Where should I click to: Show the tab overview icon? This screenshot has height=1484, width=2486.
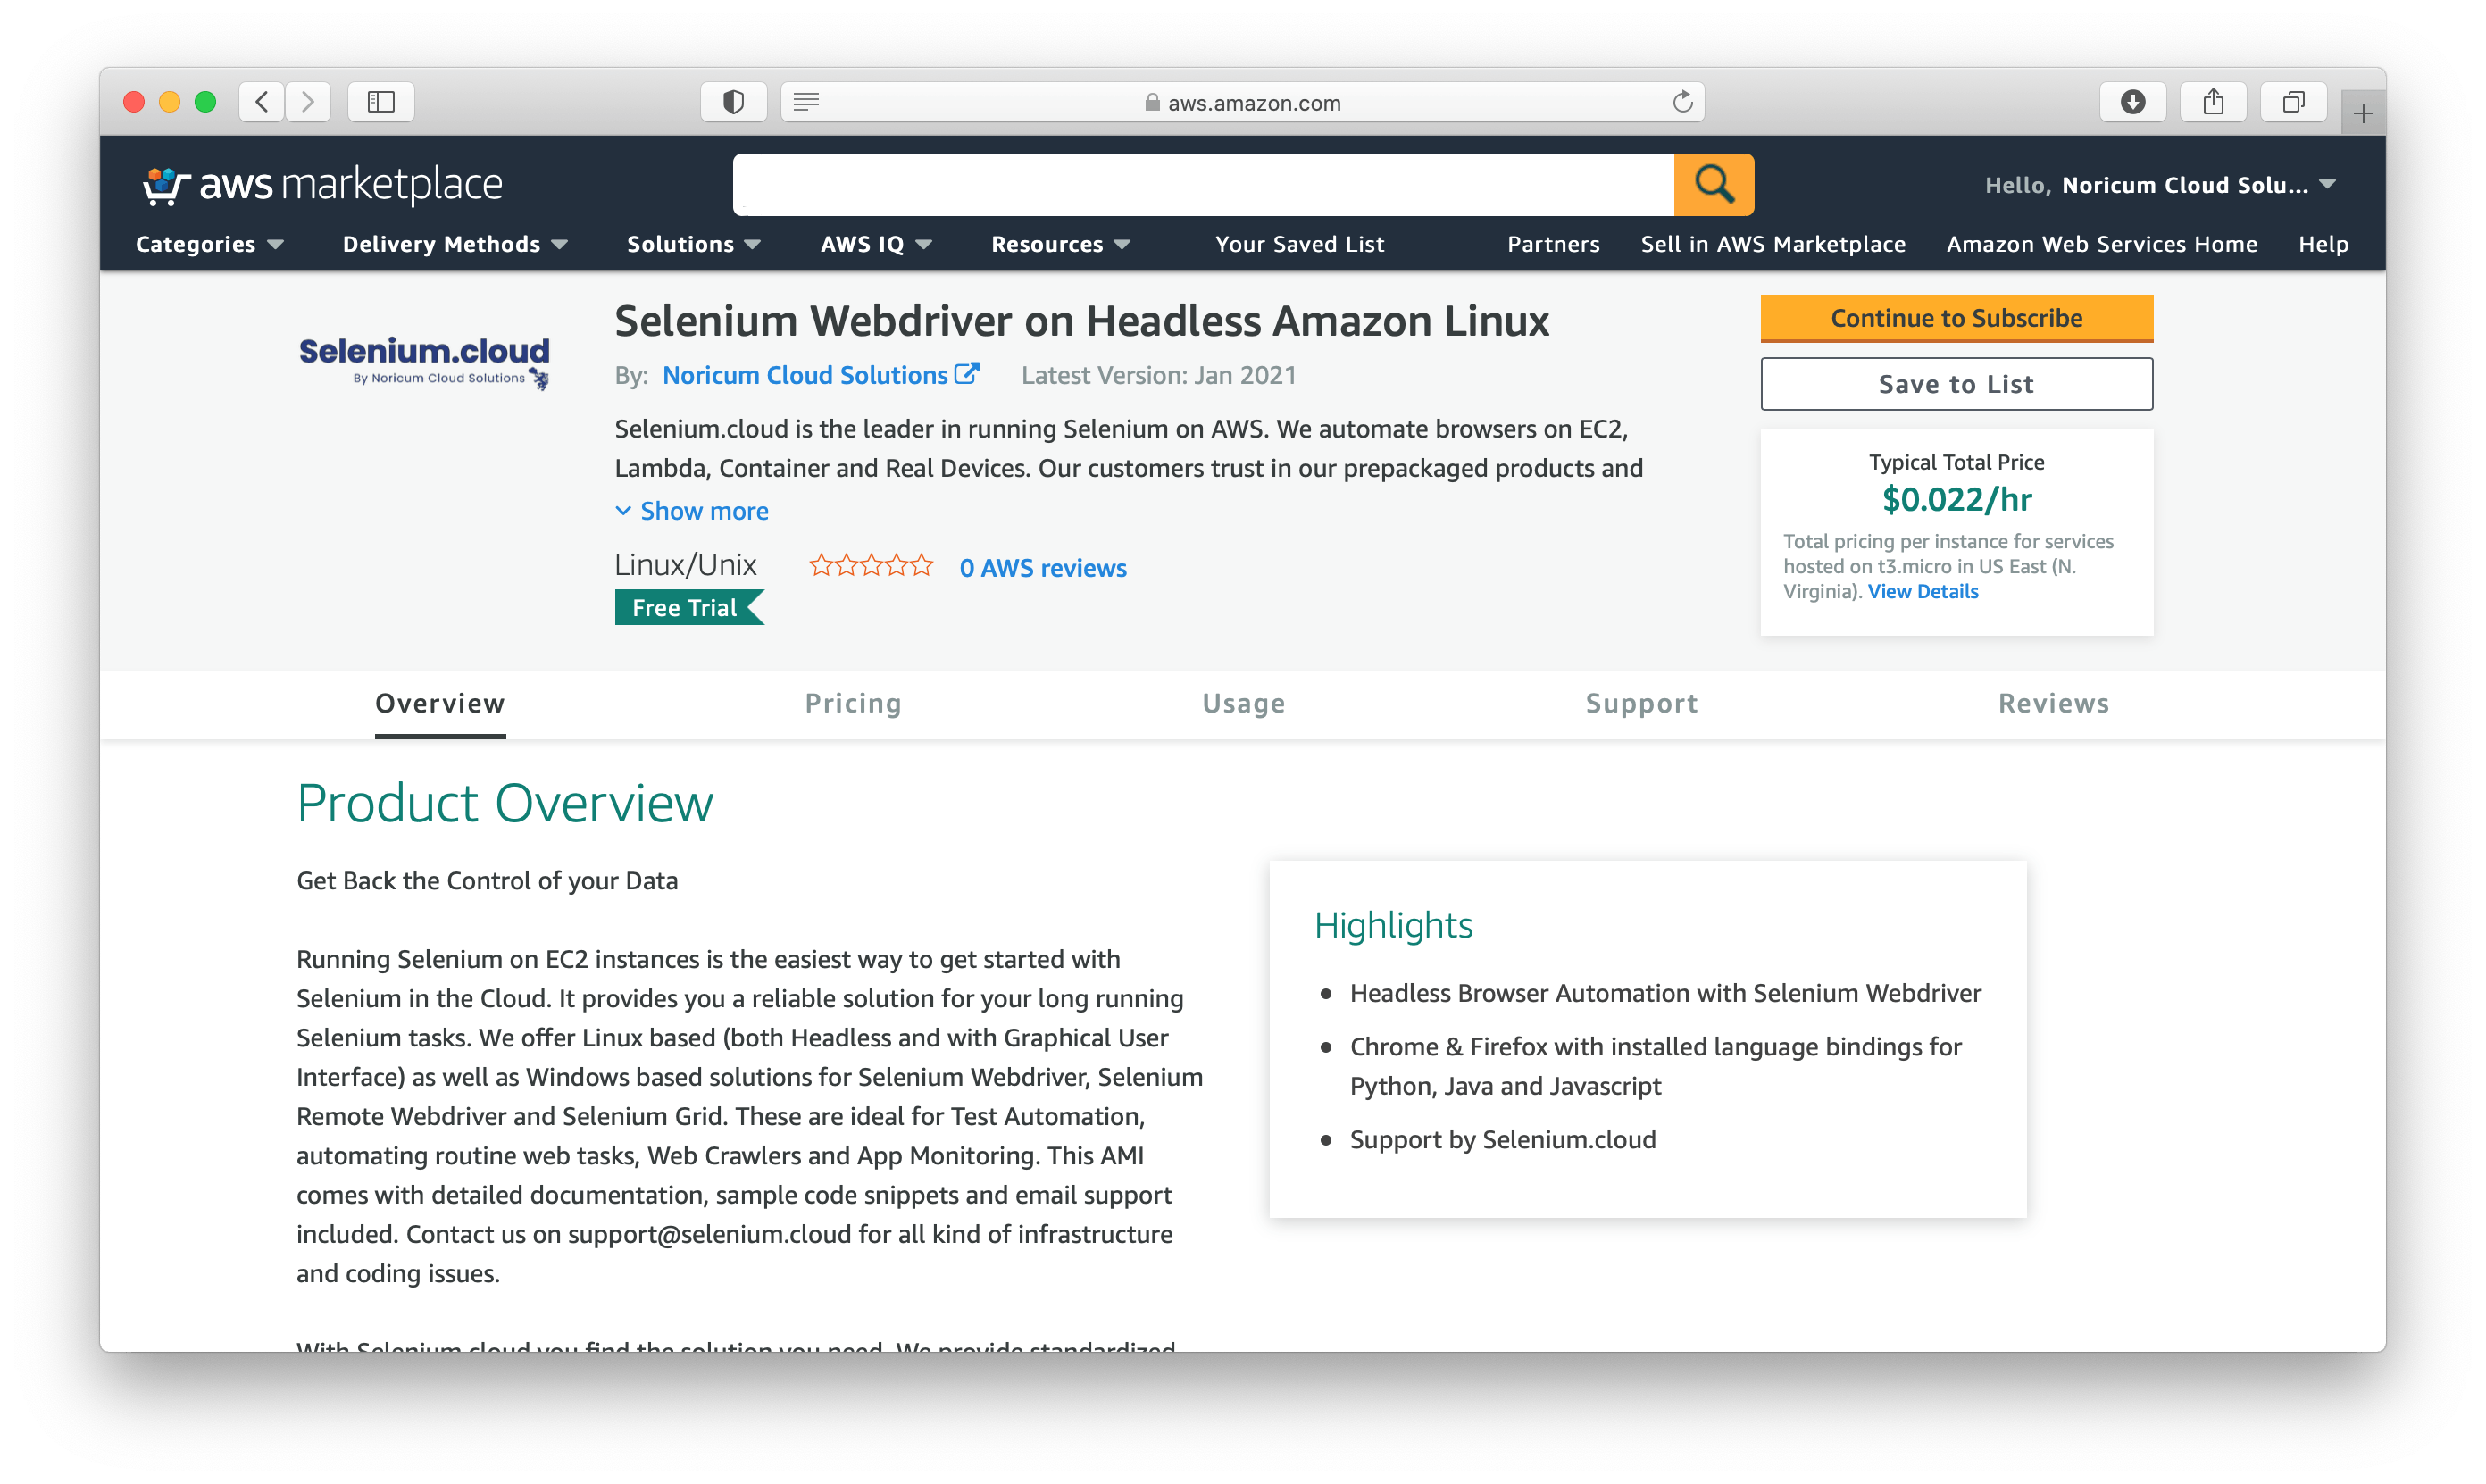tap(2293, 102)
